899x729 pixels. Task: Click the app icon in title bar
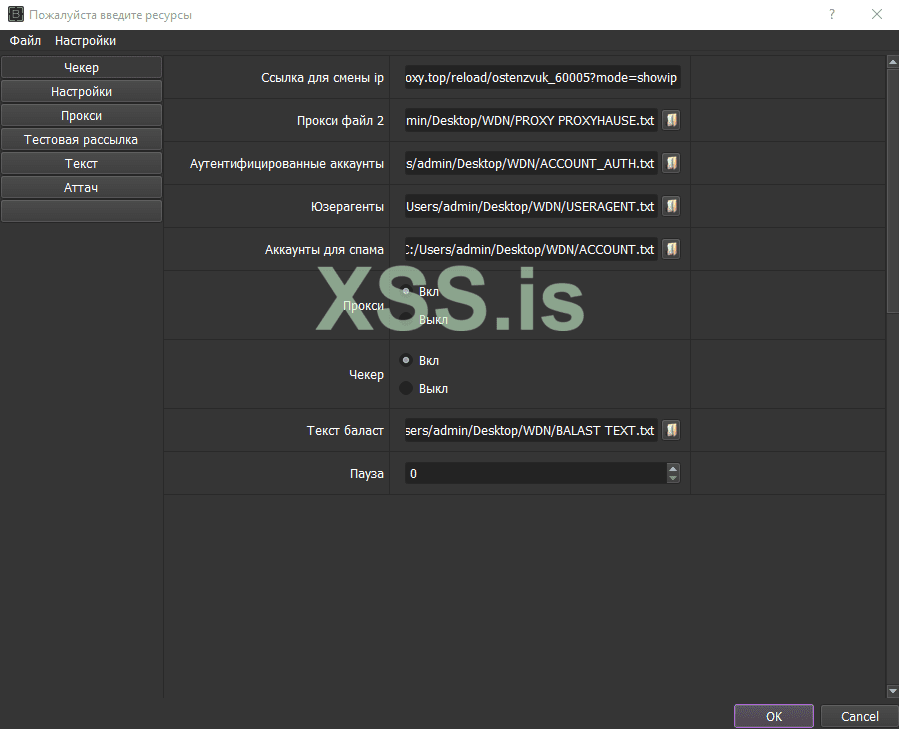(x=15, y=14)
